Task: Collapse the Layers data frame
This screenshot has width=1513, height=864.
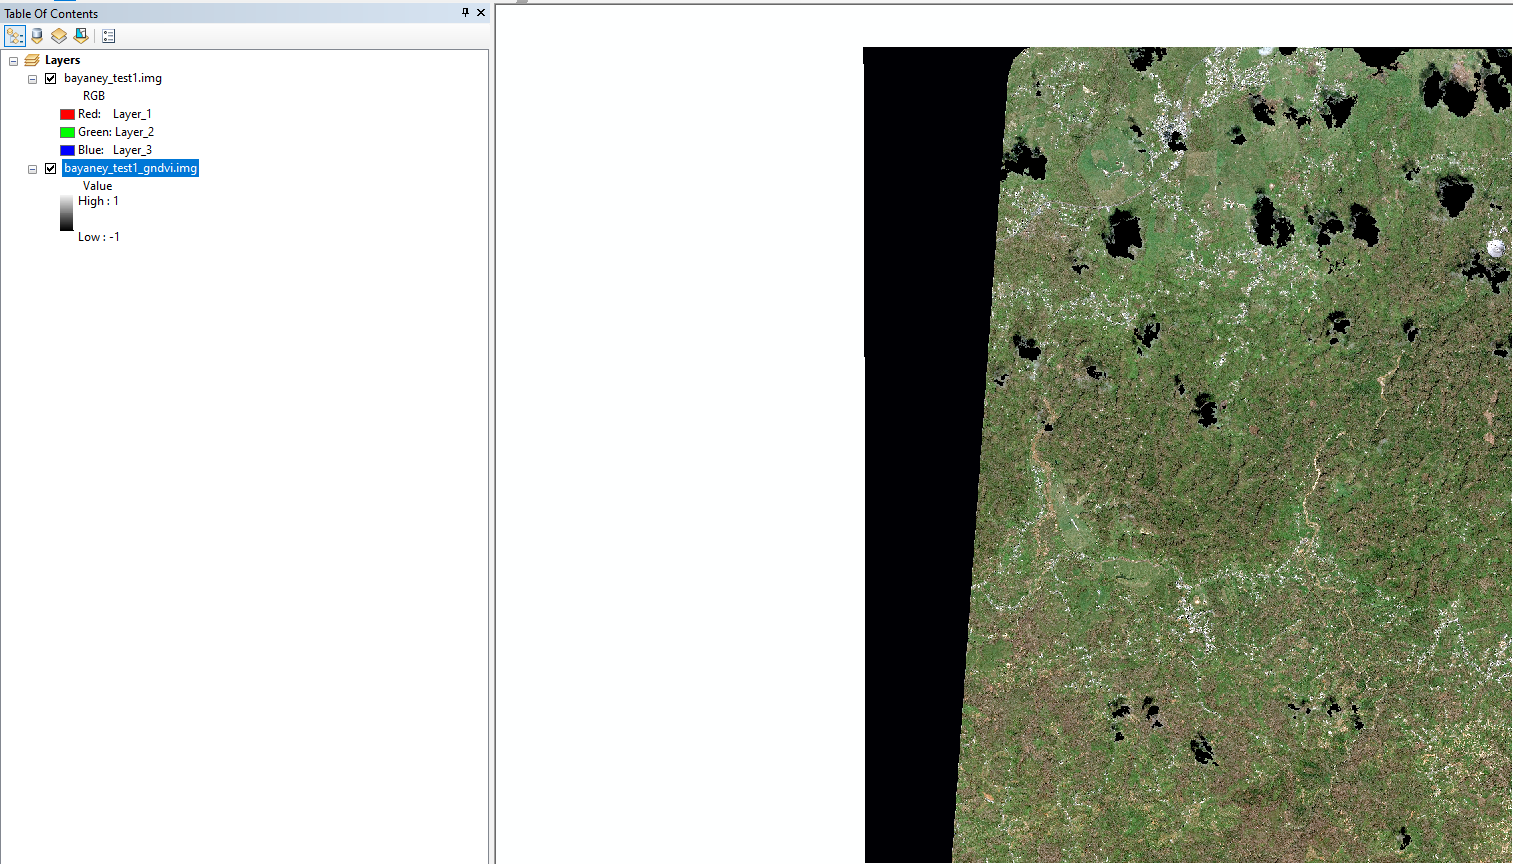Action: [x=14, y=61]
